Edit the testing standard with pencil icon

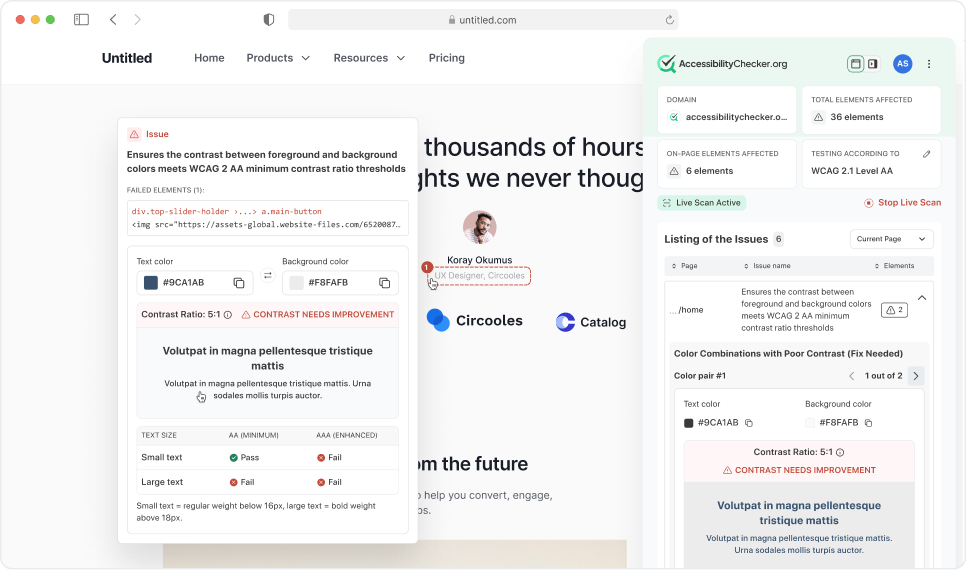click(x=927, y=154)
